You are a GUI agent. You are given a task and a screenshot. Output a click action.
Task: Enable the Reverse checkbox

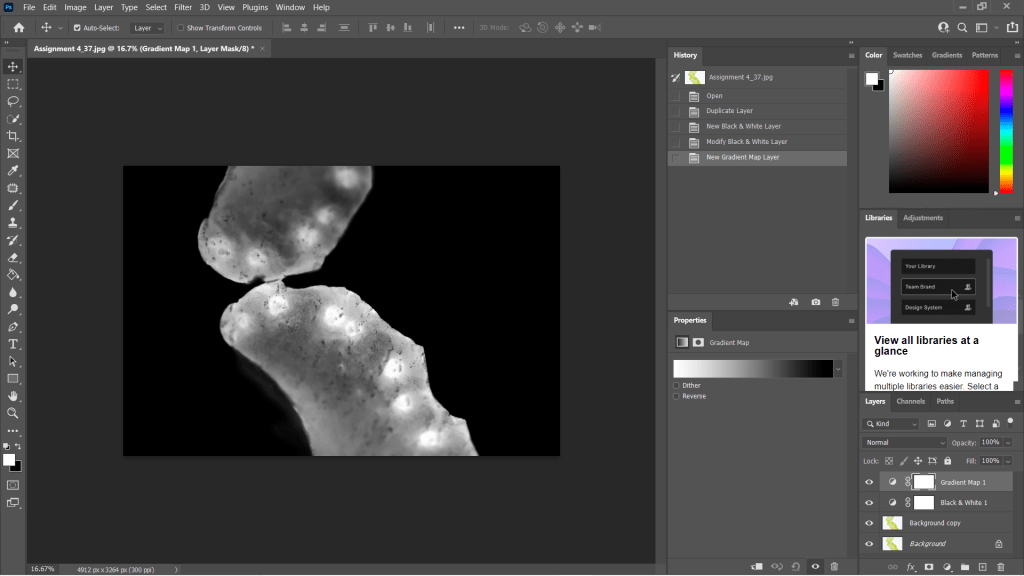(x=677, y=396)
